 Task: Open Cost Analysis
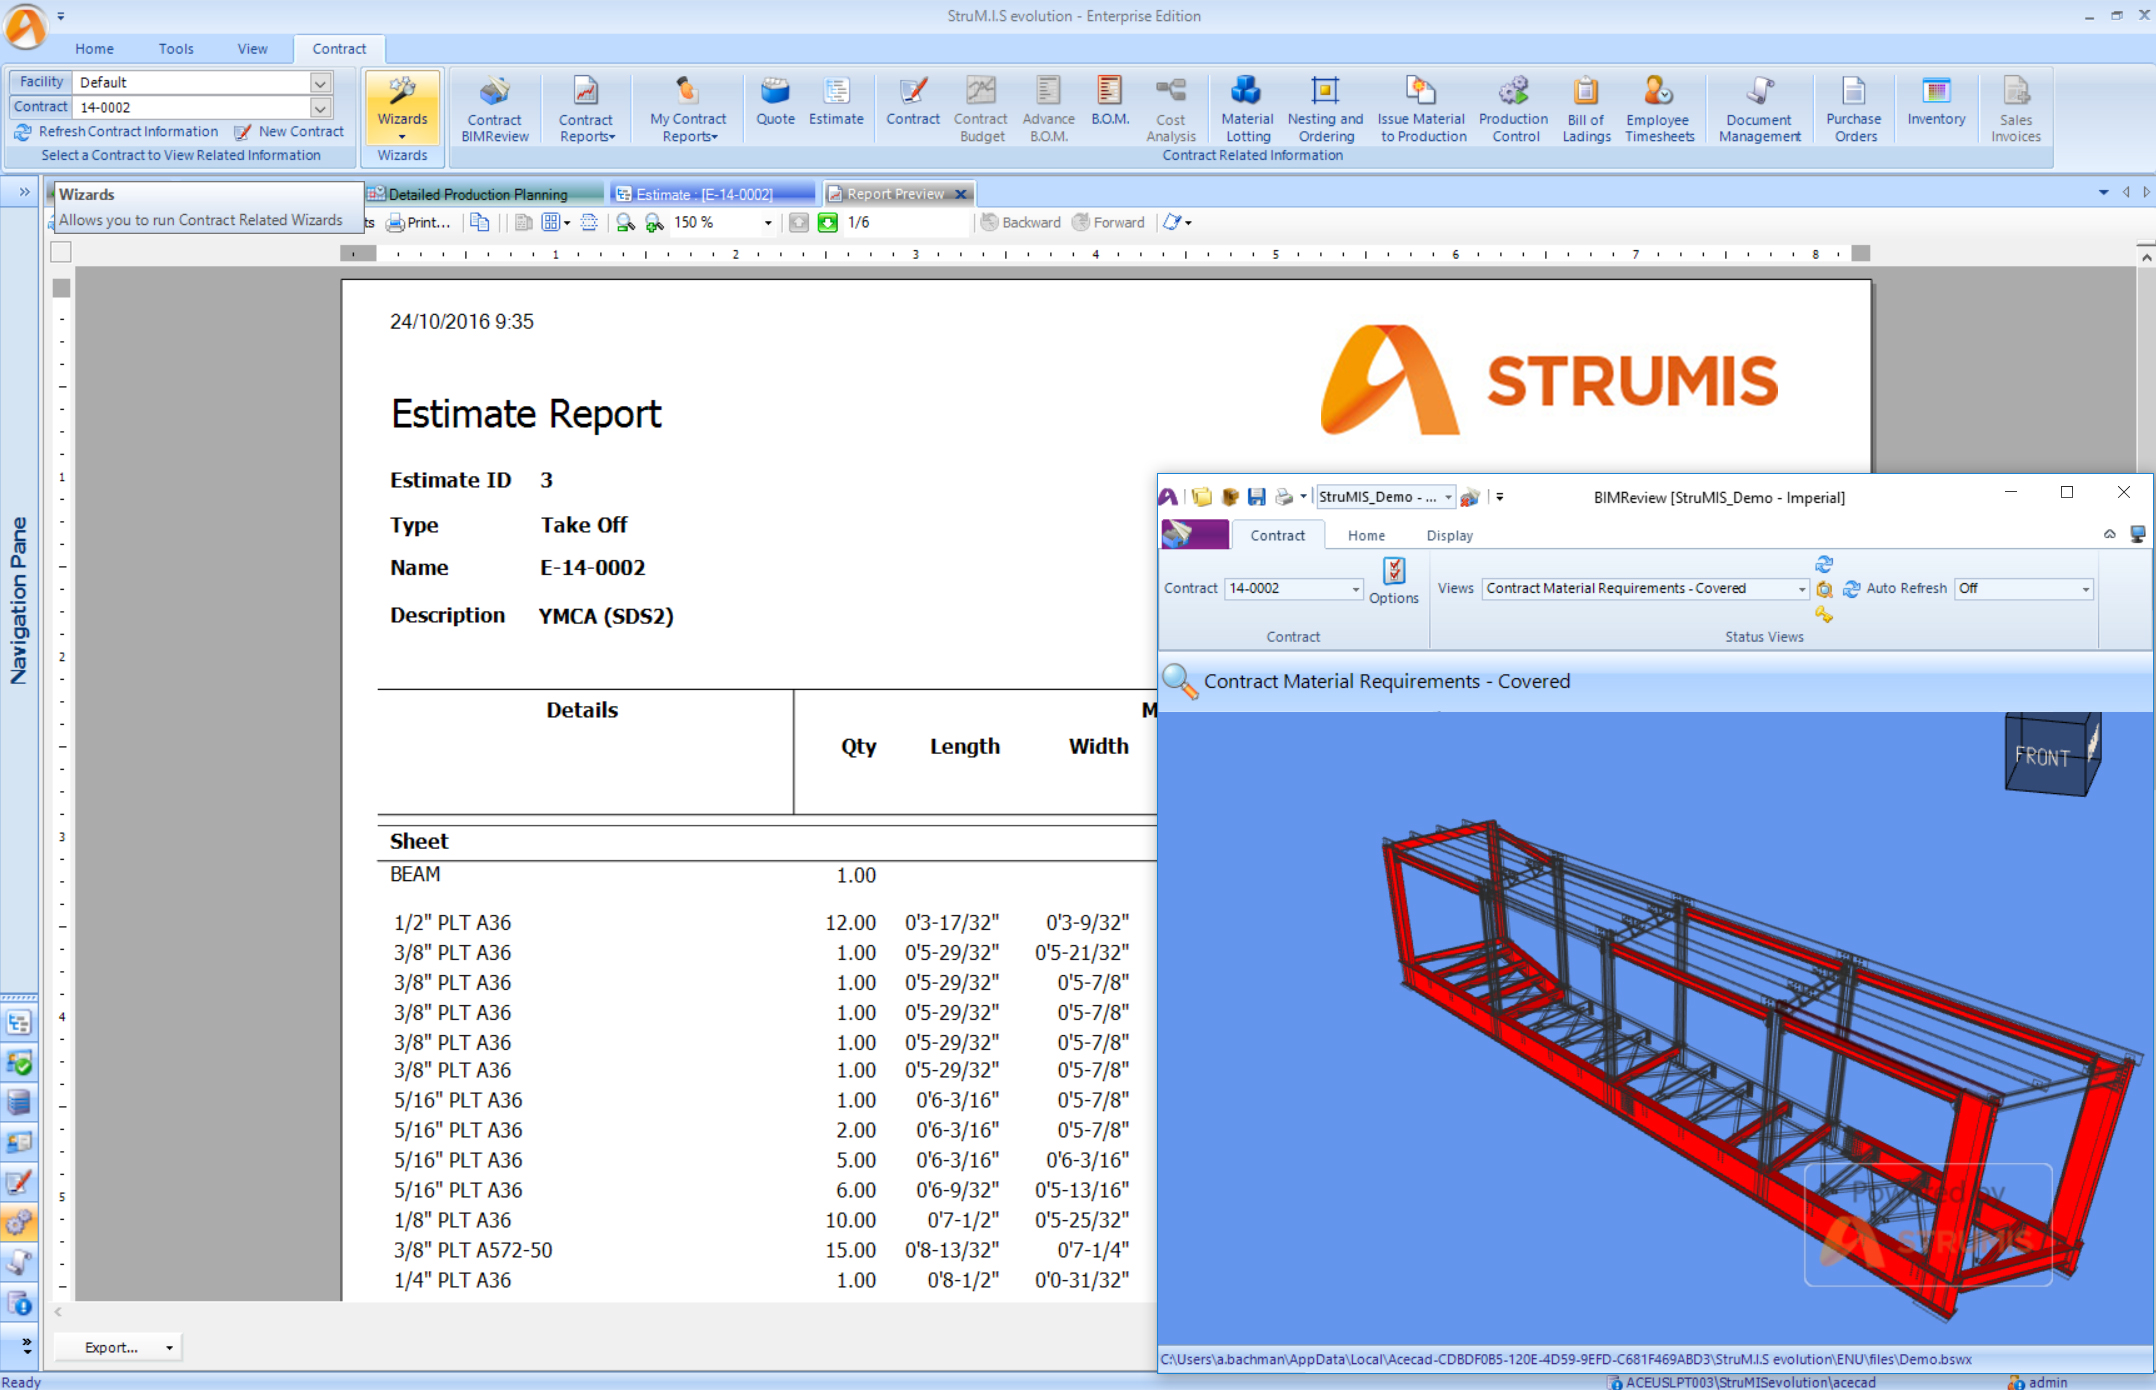pos(1170,109)
